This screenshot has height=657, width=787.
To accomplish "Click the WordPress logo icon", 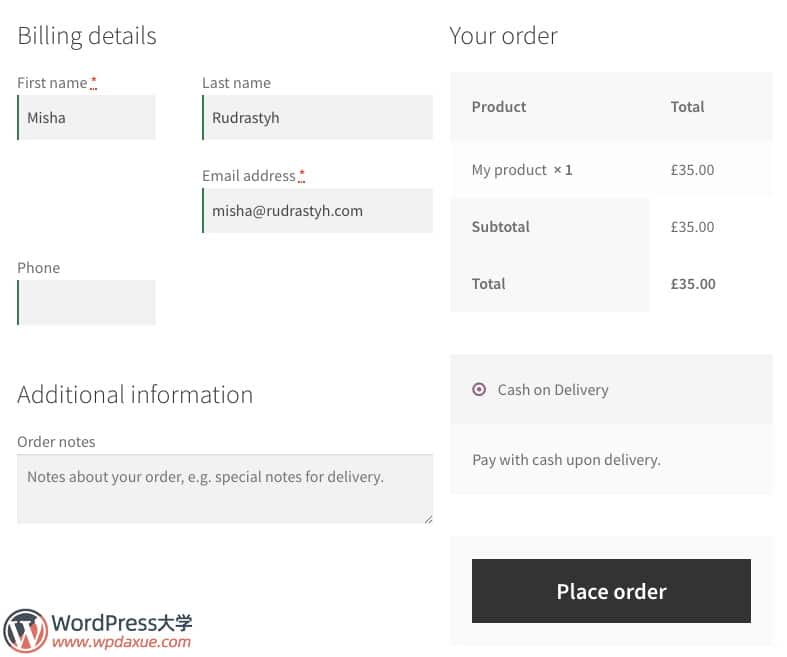I will [x=26, y=630].
